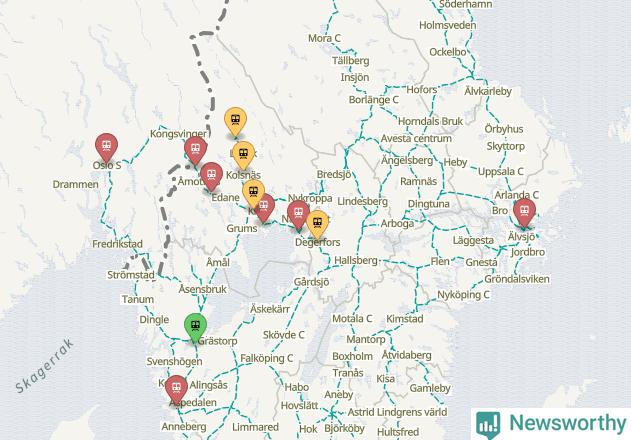Click the topmost yellow train marker
Viewport: 631px width, 440px height.
coord(235,121)
